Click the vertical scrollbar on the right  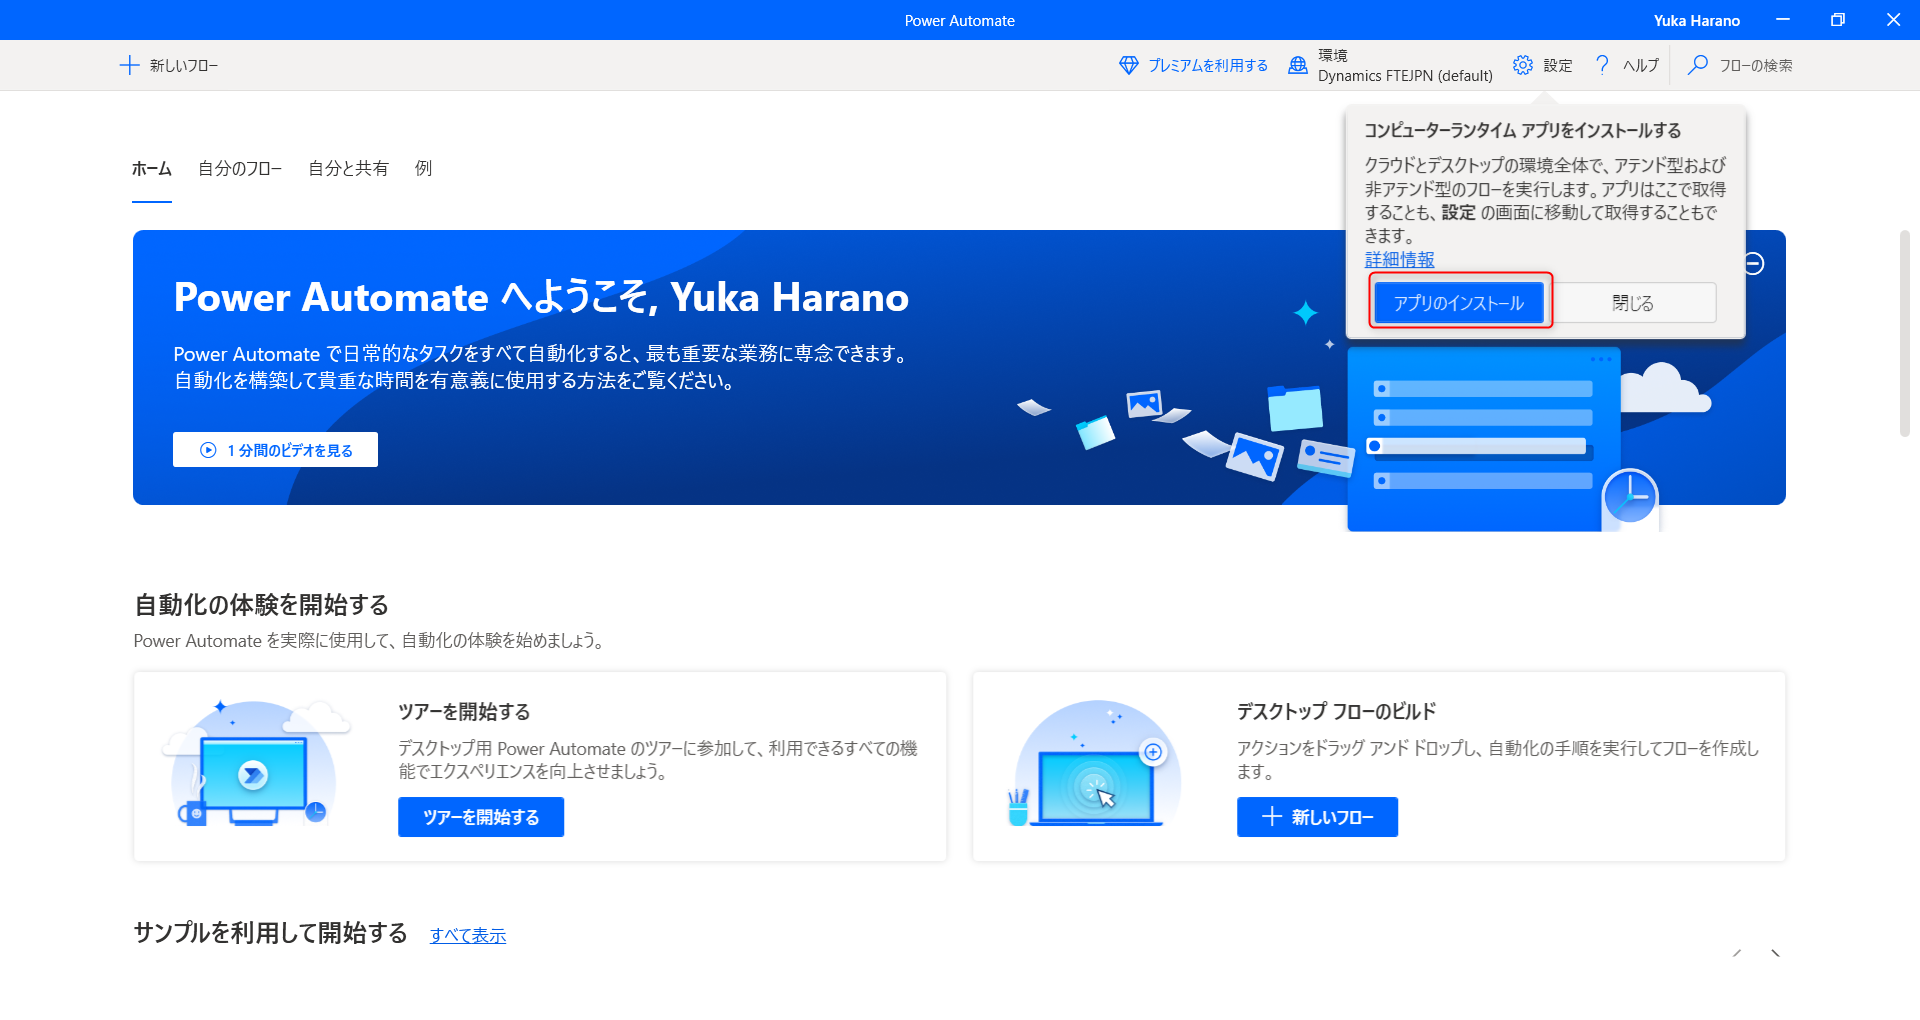tap(1904, 333)
